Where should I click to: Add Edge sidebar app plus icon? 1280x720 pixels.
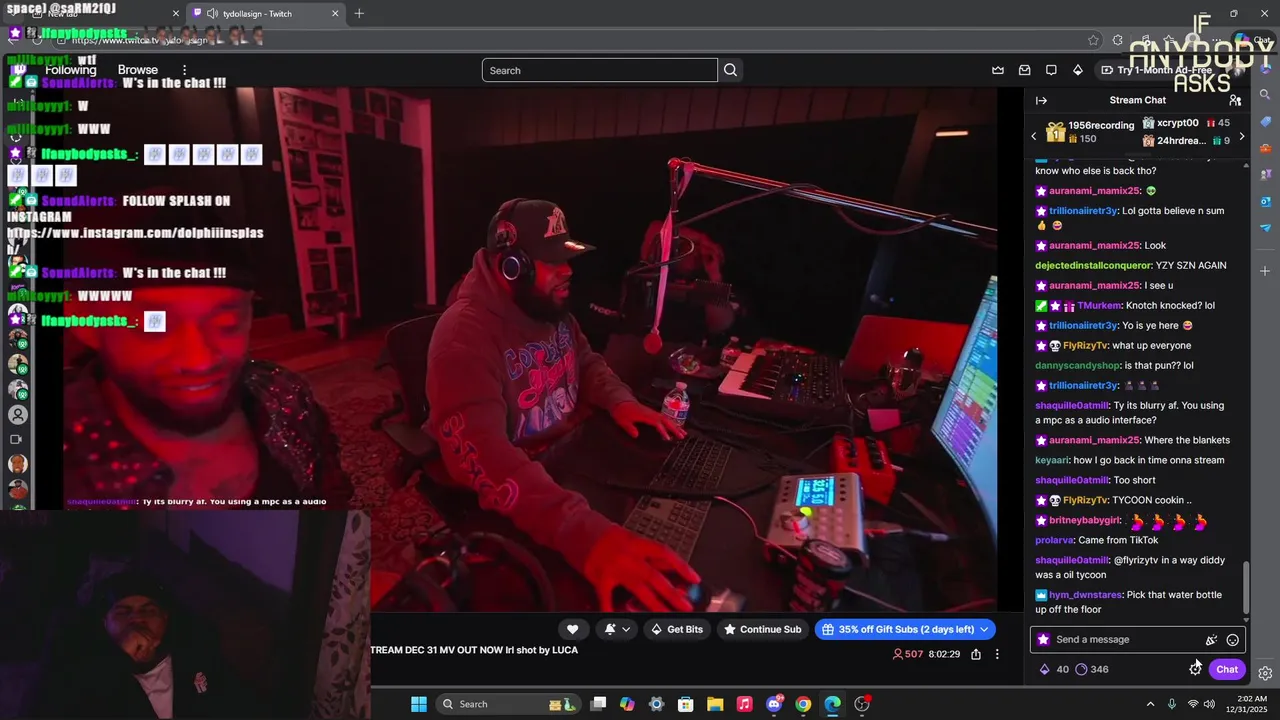(1265, 271)
